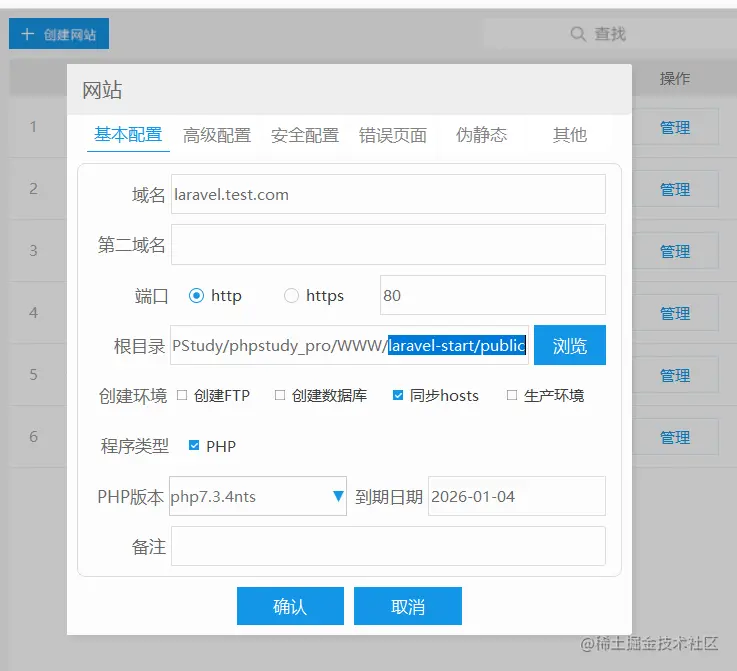The width and height of the screenshot is (737, 671).
Task: Focus the 第二域名 input field
Action: point(388,244)
